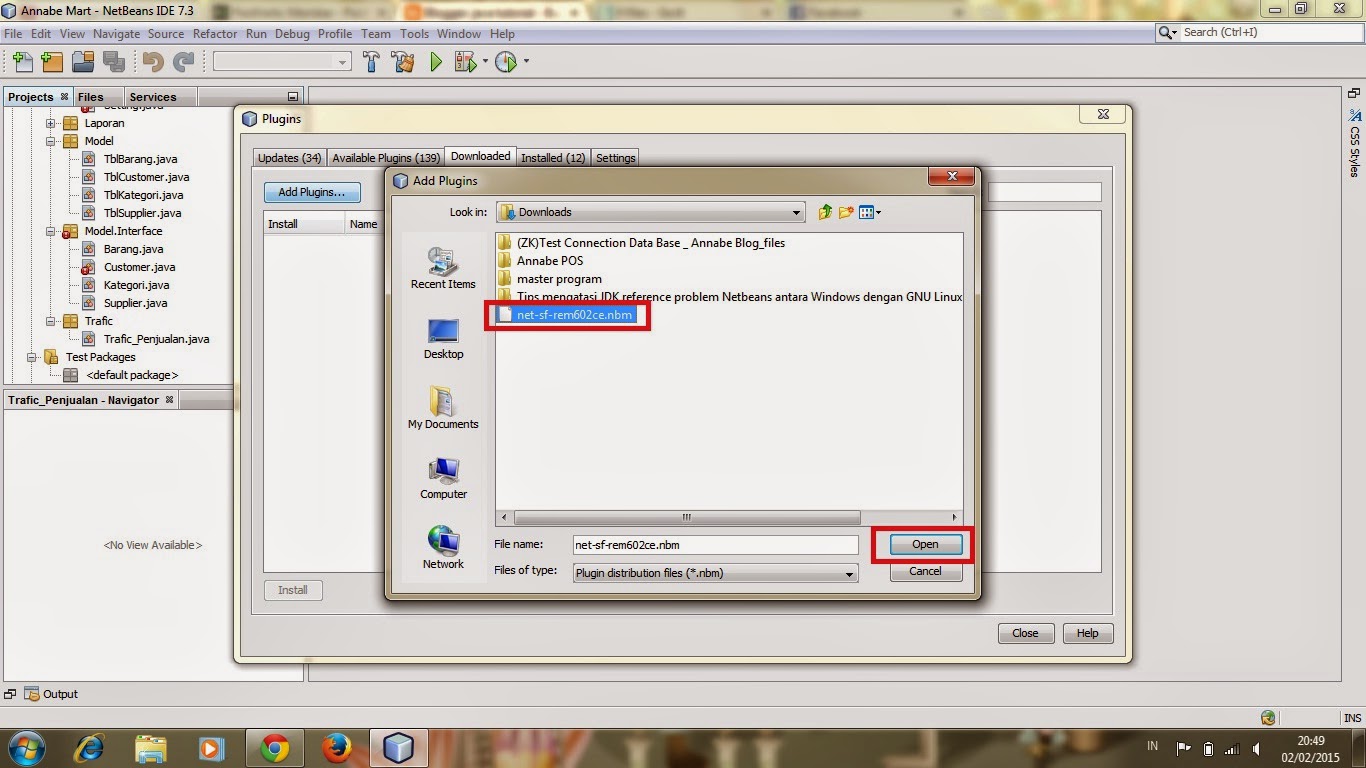Click the Redo toolbar icon
The image size is (1366, 768).
183,62
